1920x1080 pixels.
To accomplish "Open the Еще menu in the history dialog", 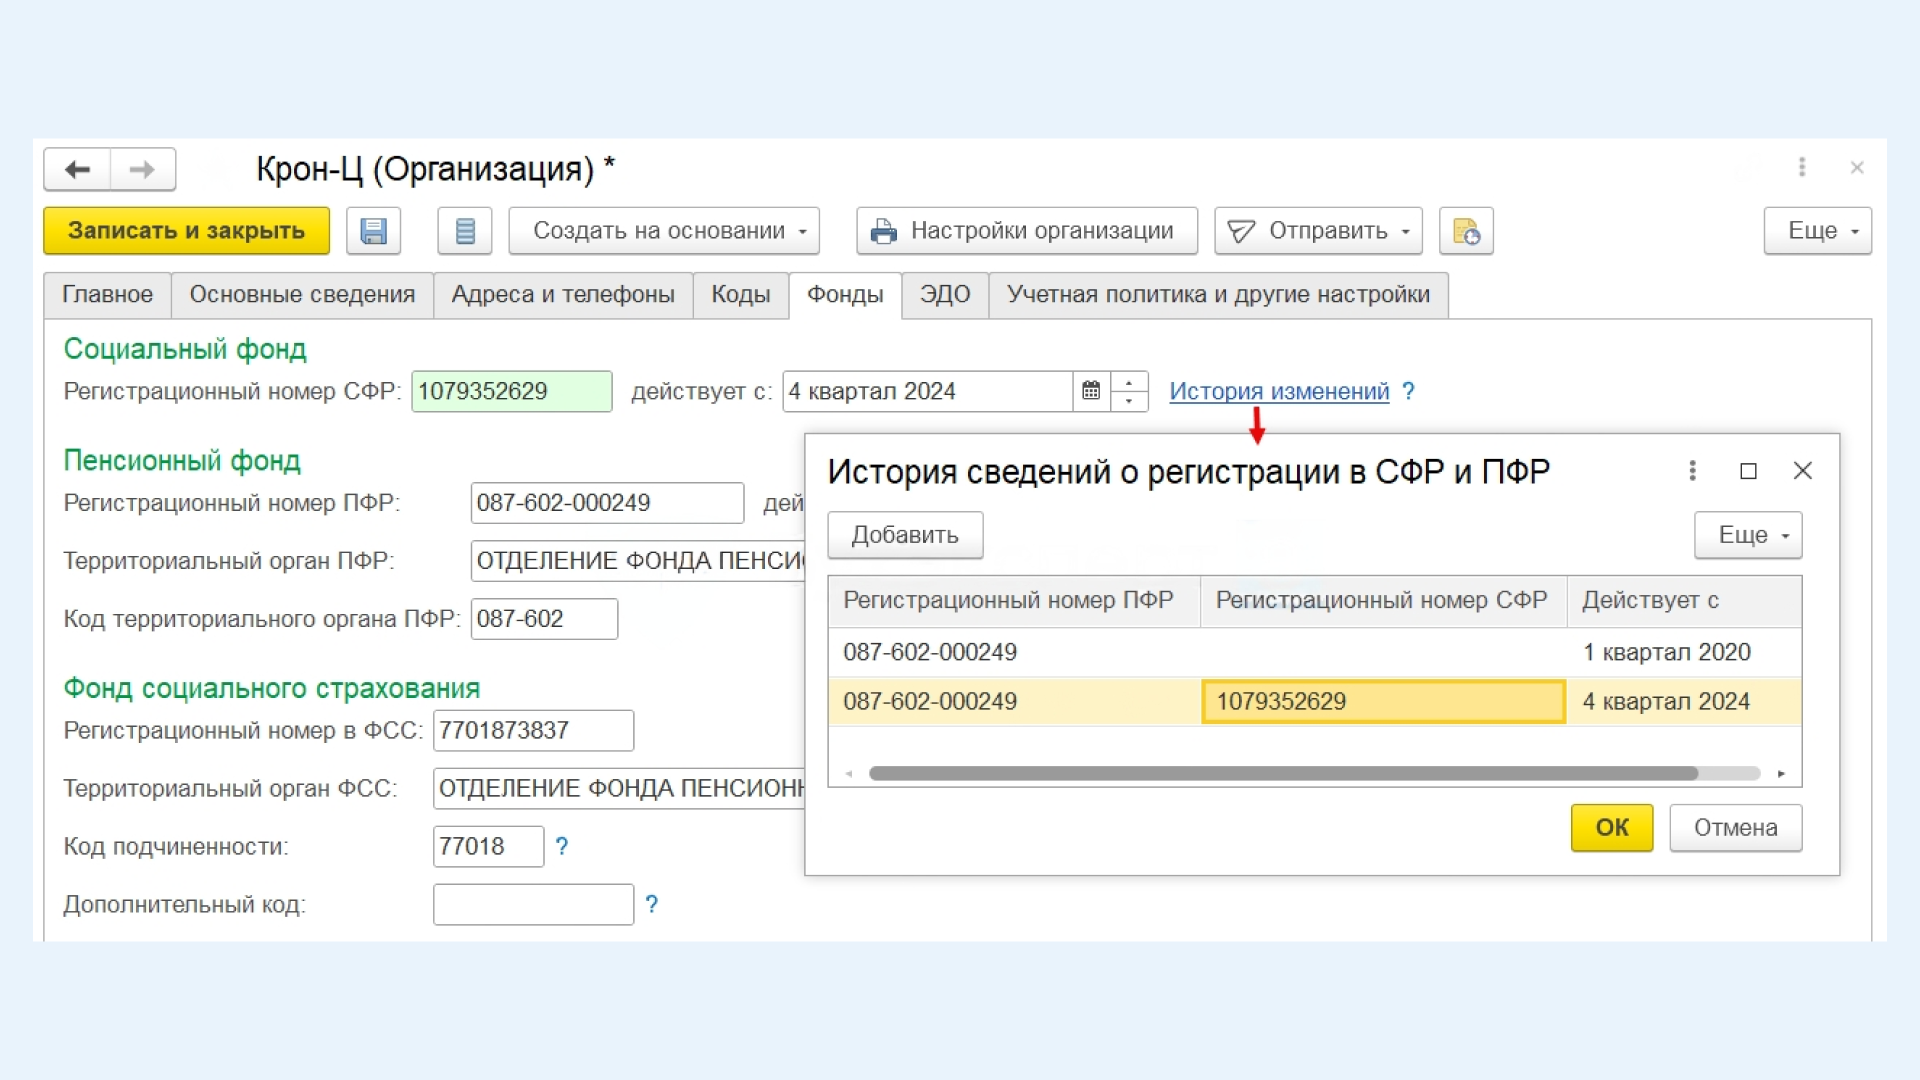I will pos(1747,535).
